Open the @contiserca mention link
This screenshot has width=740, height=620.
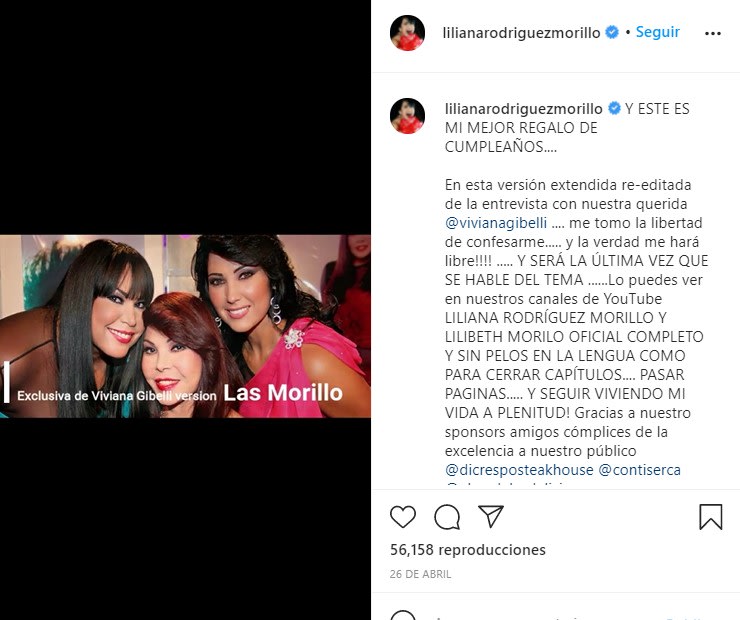point(639,470)
